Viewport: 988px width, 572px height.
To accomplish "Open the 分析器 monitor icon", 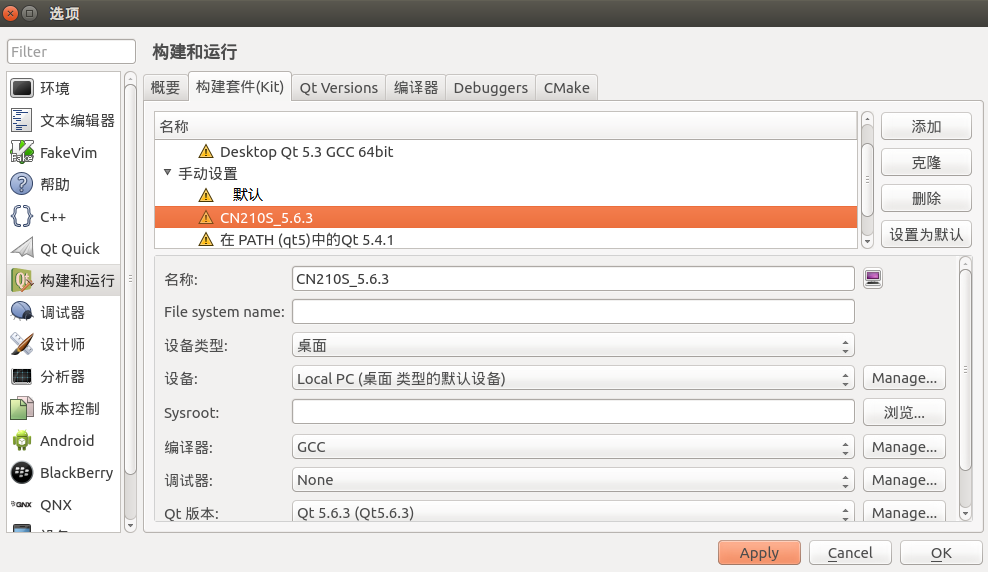I will 21,377.
